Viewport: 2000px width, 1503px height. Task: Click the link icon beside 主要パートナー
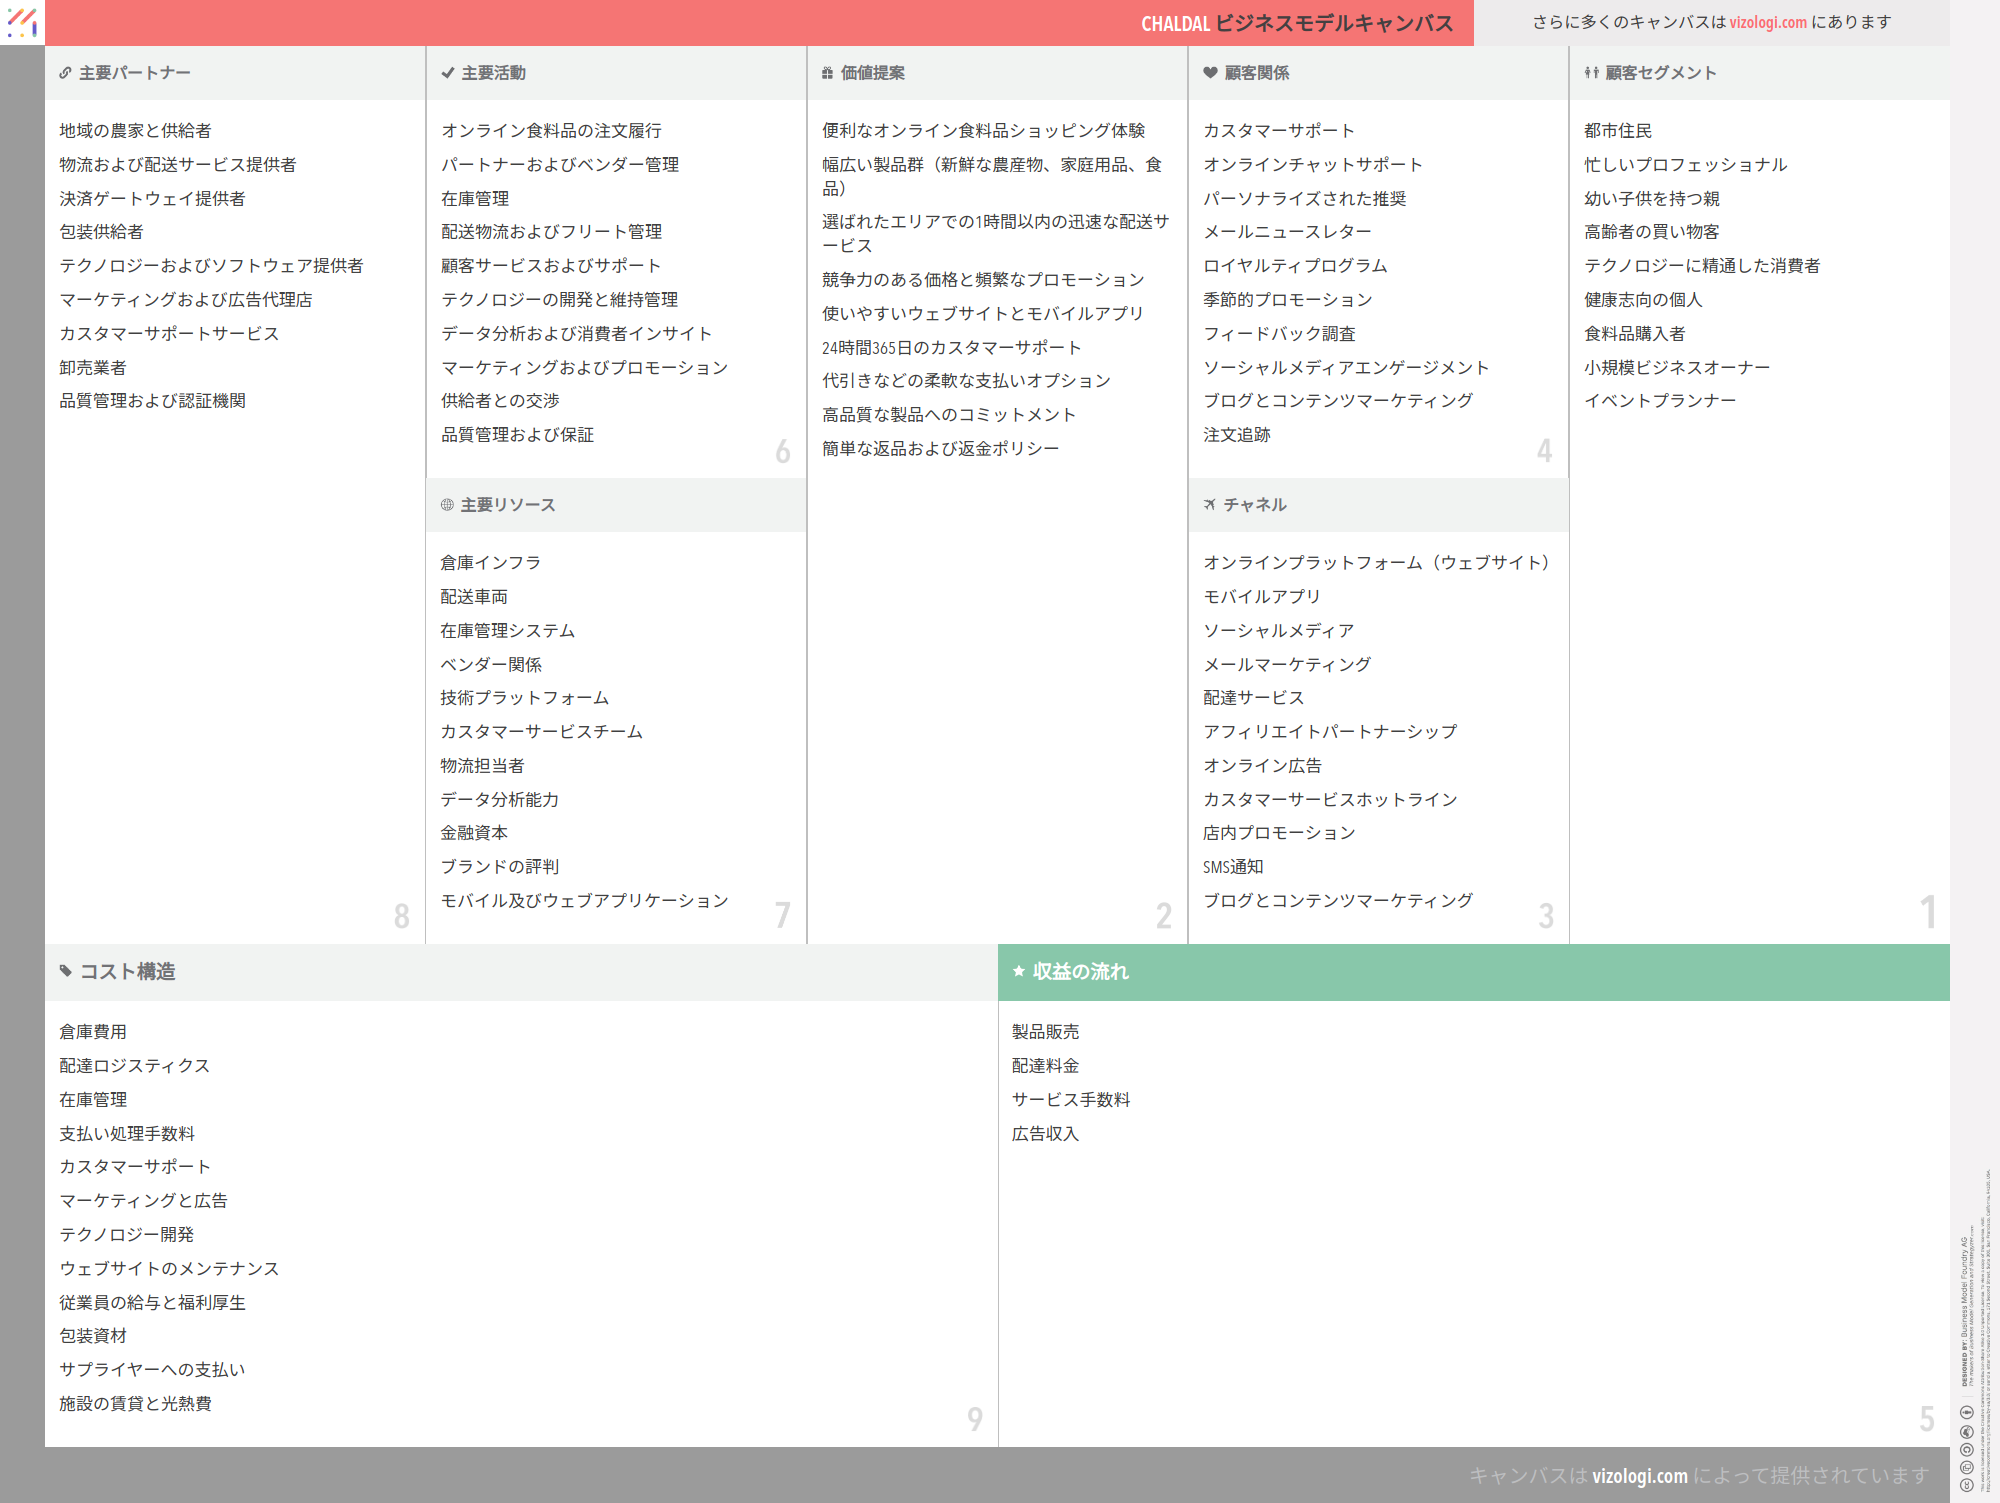tap(65, 73)
